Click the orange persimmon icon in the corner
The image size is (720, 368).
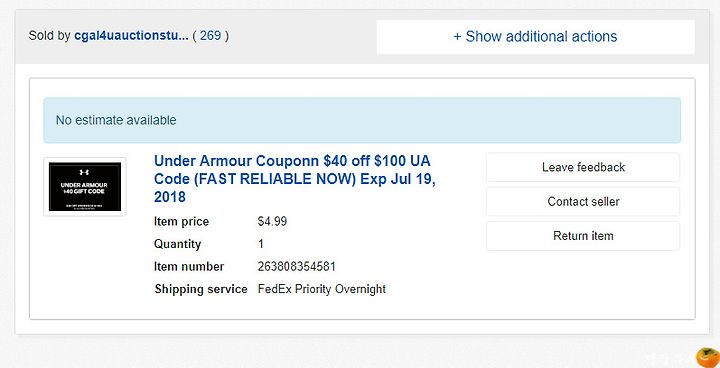pos(708,357)
